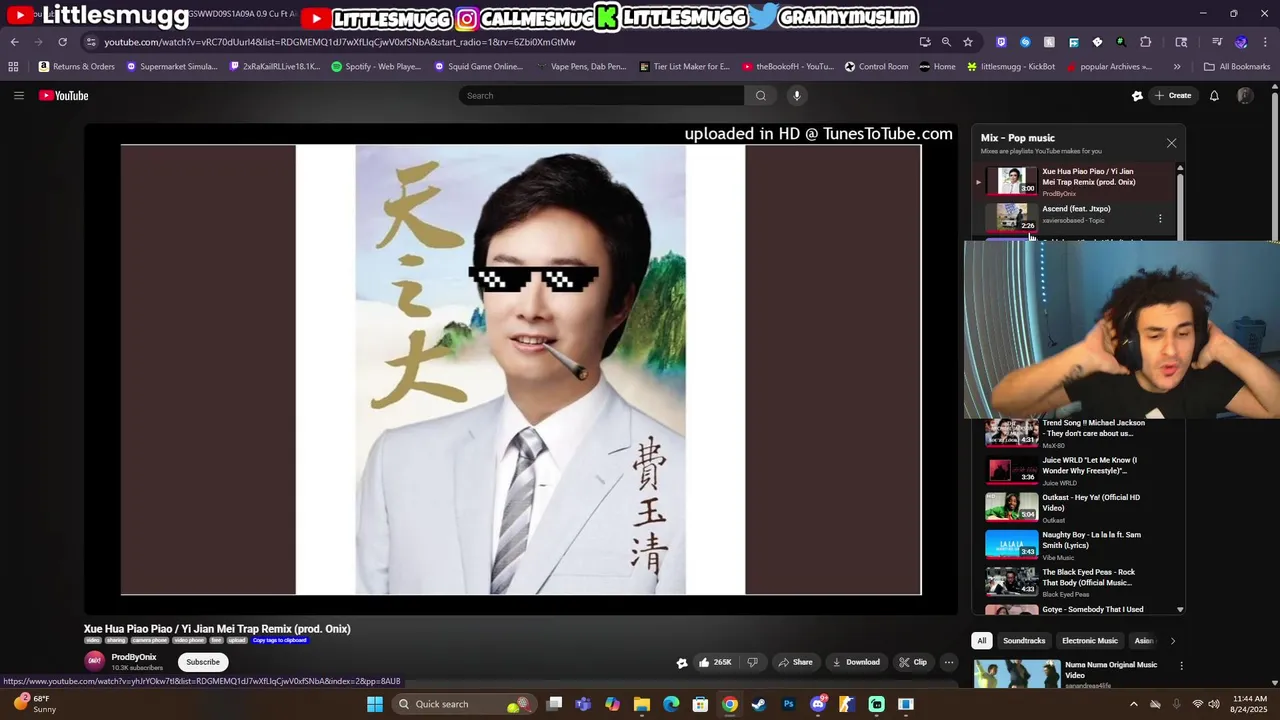Select the Asian filter chip
1280x720 pixels.
coord(1144,641)
